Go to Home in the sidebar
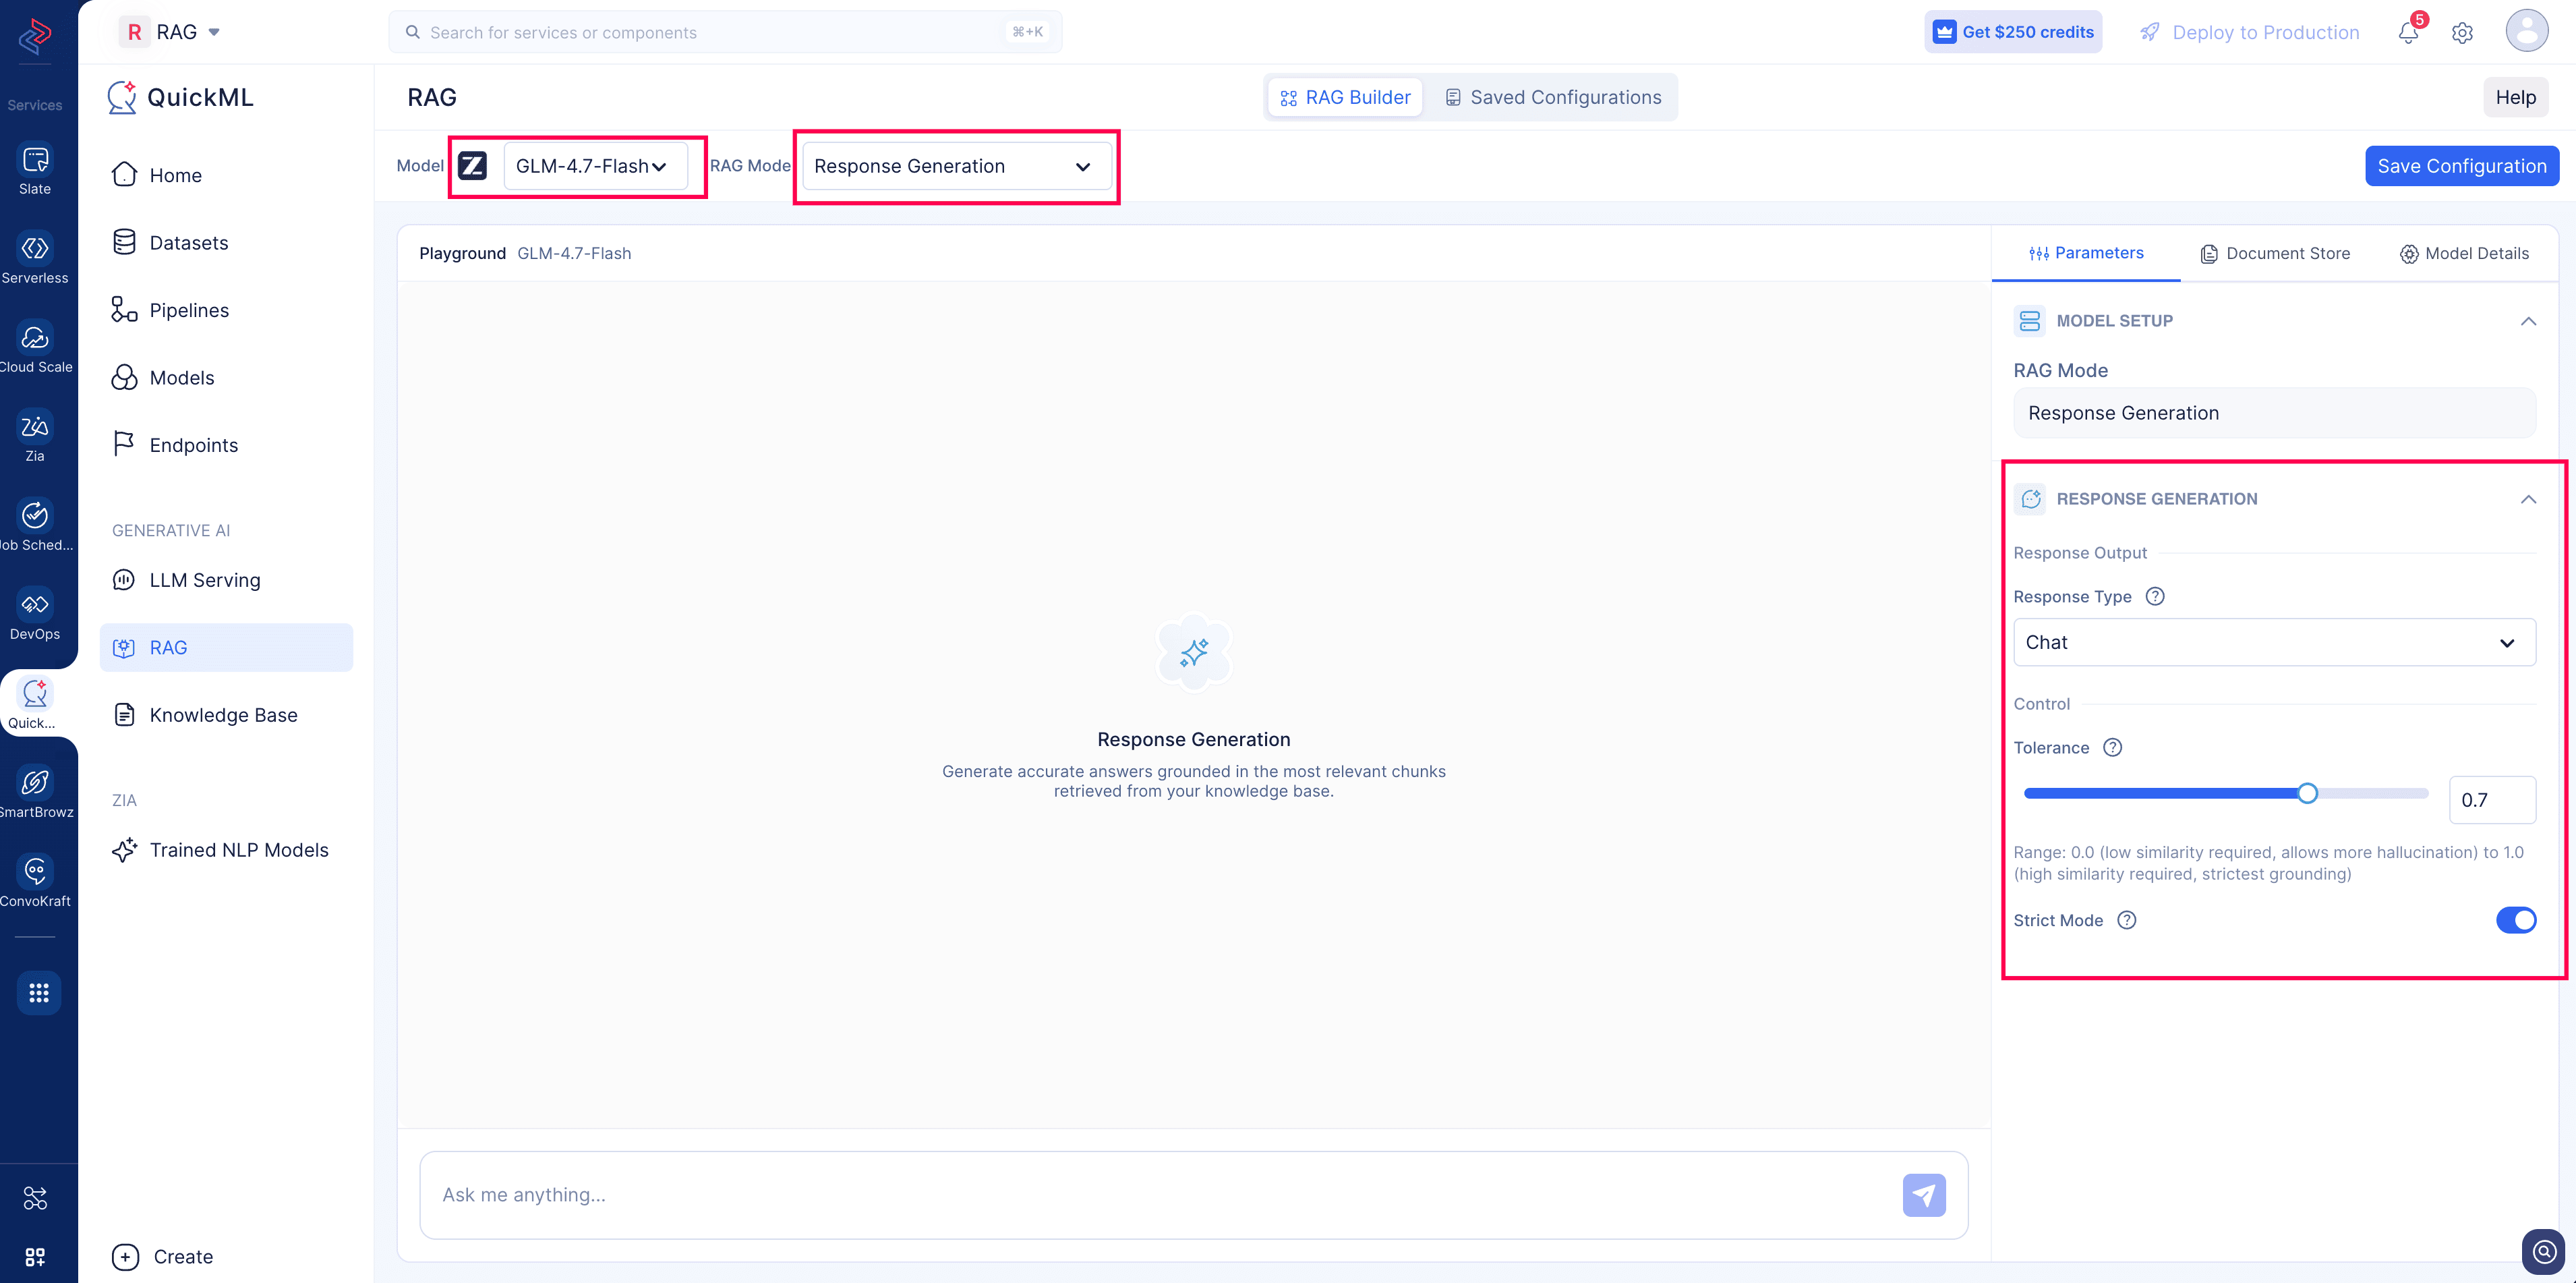 click(226, 175)
